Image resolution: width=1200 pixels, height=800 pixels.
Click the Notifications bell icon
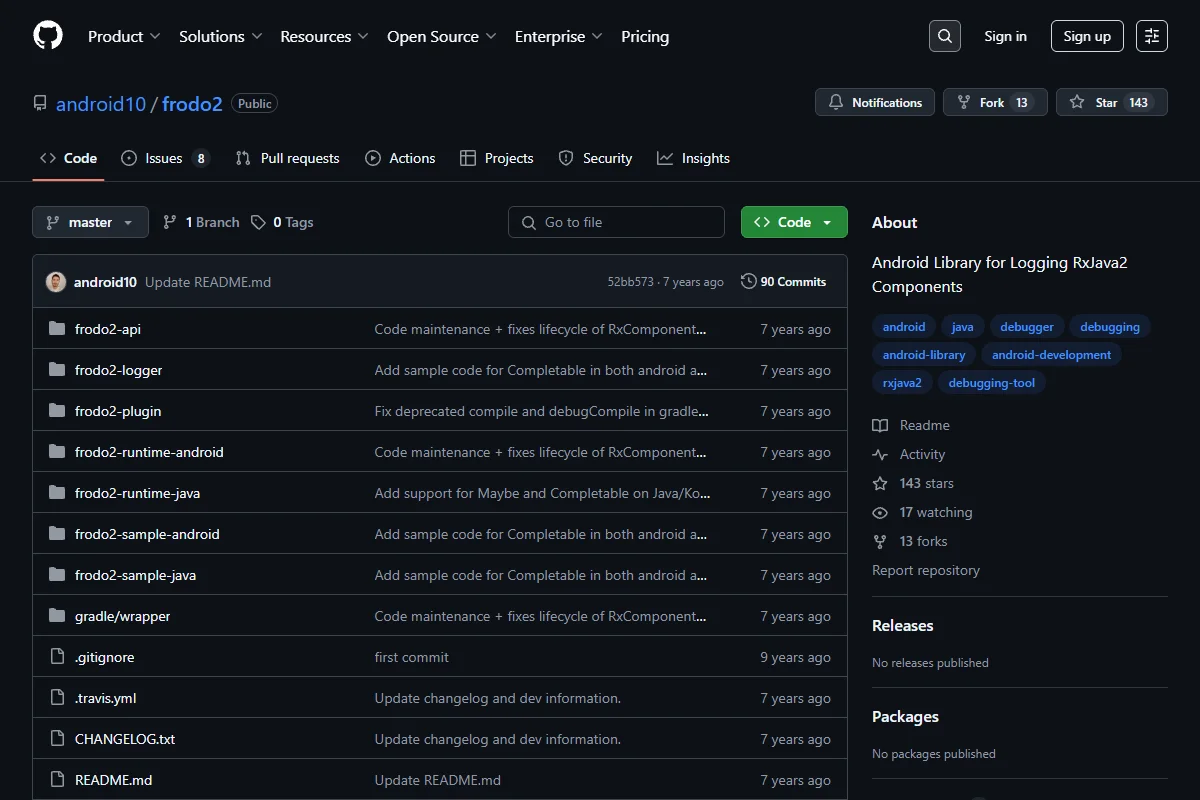coord(836,103)
